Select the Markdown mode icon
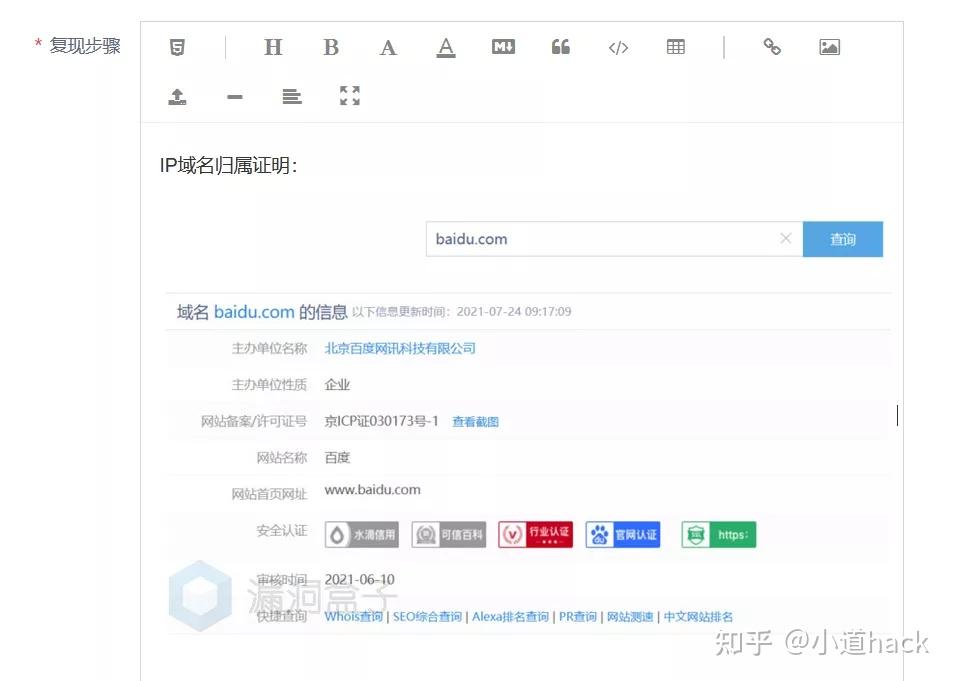Image resolution: width=953 pixels, height=681 pixels. 502,46
